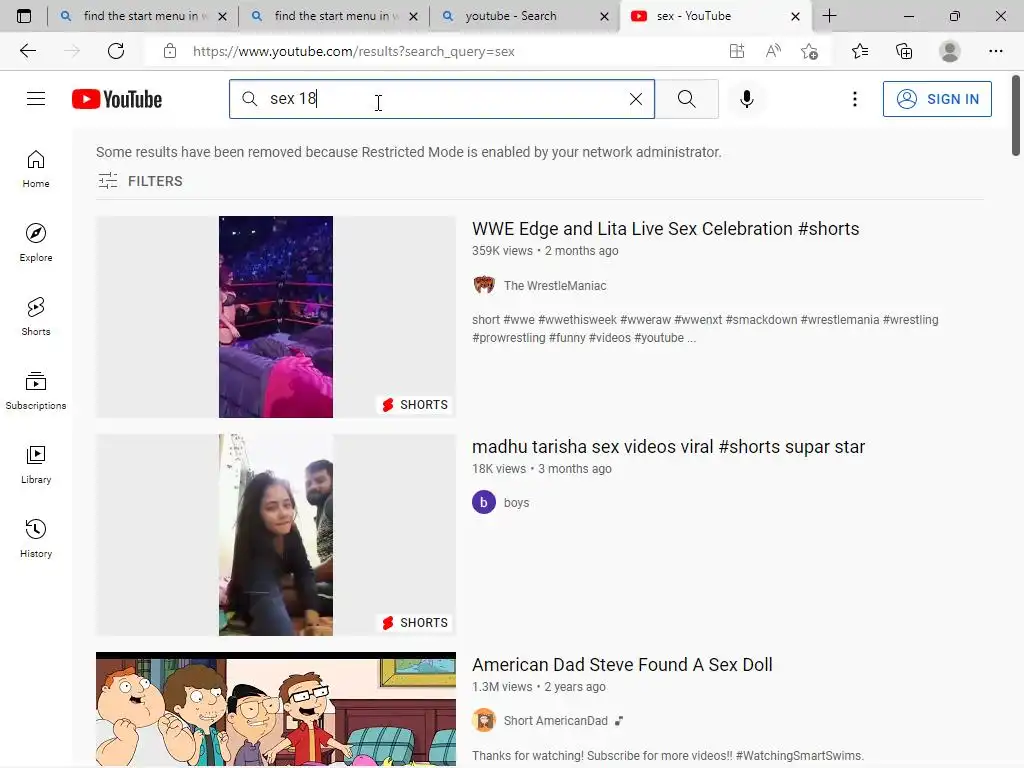Image resolution: width=1024 pixels, height=768 pixels.
Task: Open a new browser tab
Action: (x=829, y=16)
